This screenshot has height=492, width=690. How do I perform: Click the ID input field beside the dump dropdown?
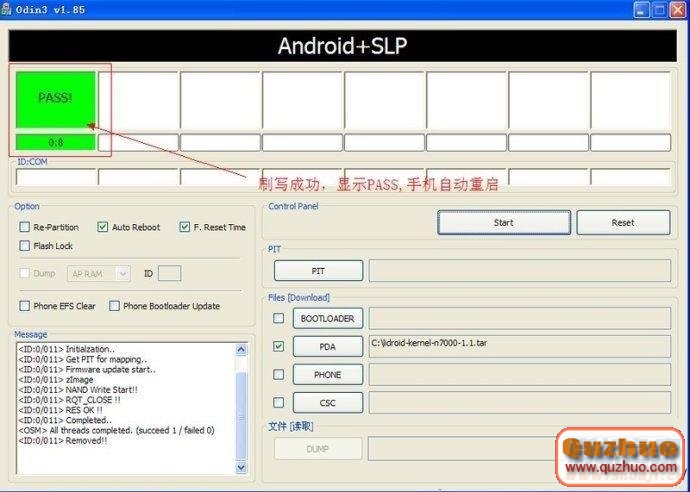pos(169,274)
